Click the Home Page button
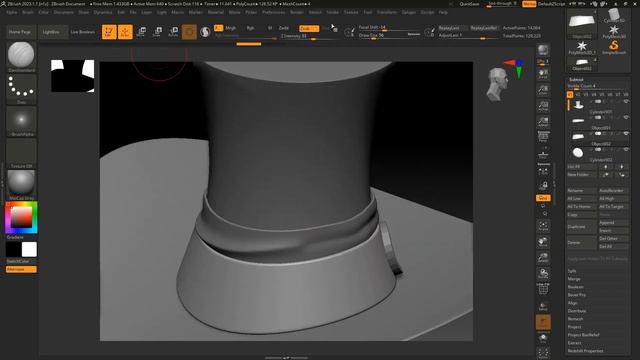This screenshot has width=640, height=360. [x=20, y=32]
